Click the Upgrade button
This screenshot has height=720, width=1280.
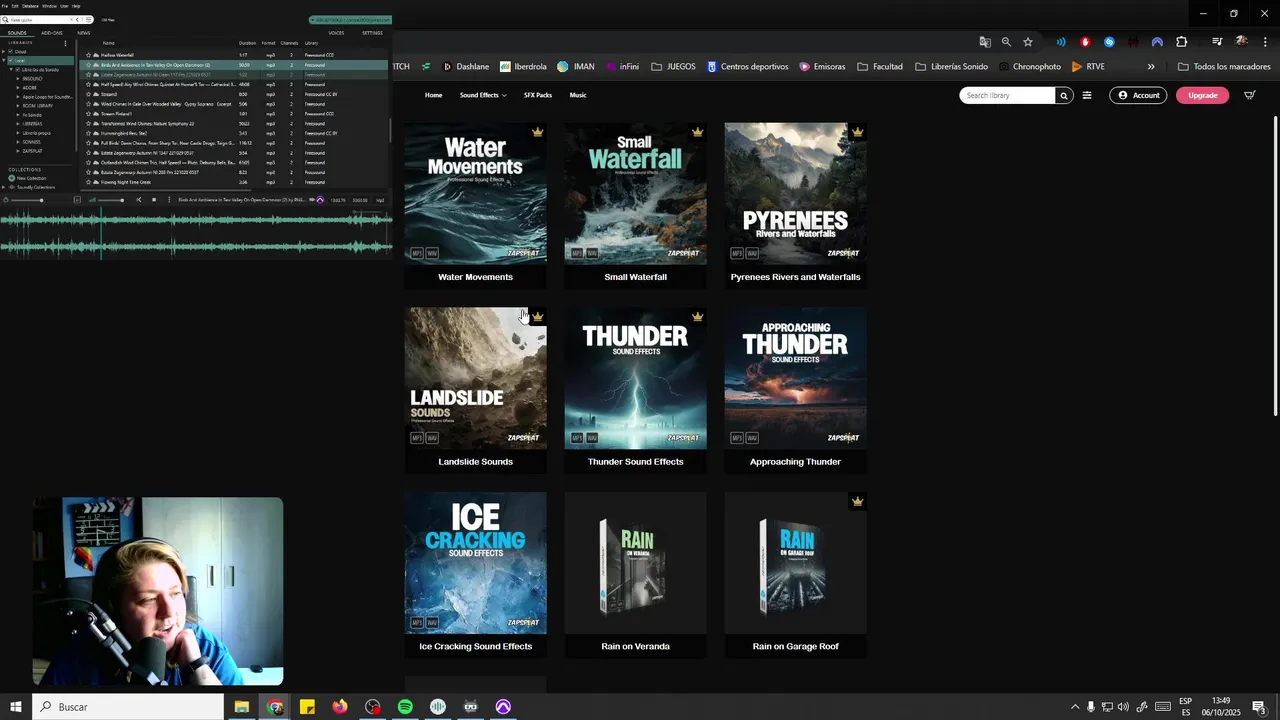(x=1203, y=96)
